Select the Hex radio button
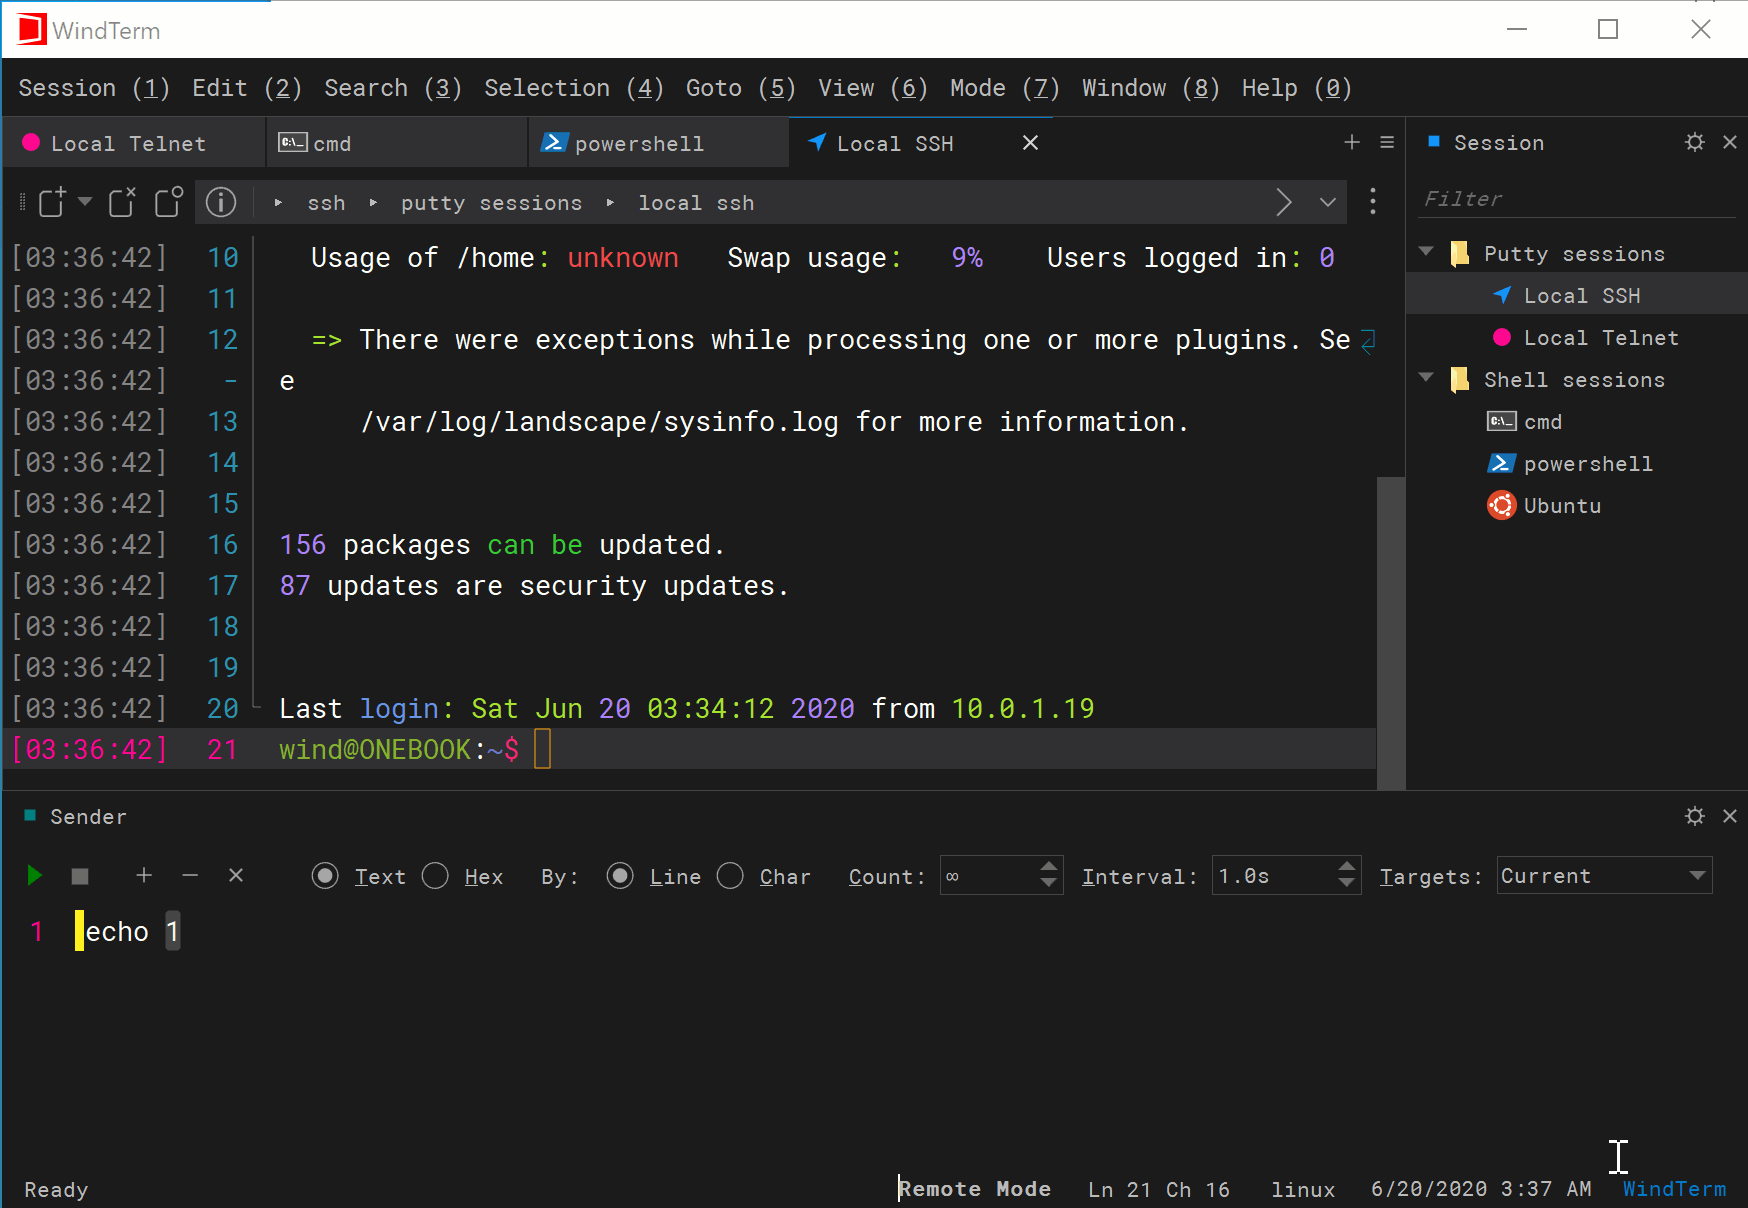This screenshot has height=1208, width=1748. (435, 876)
